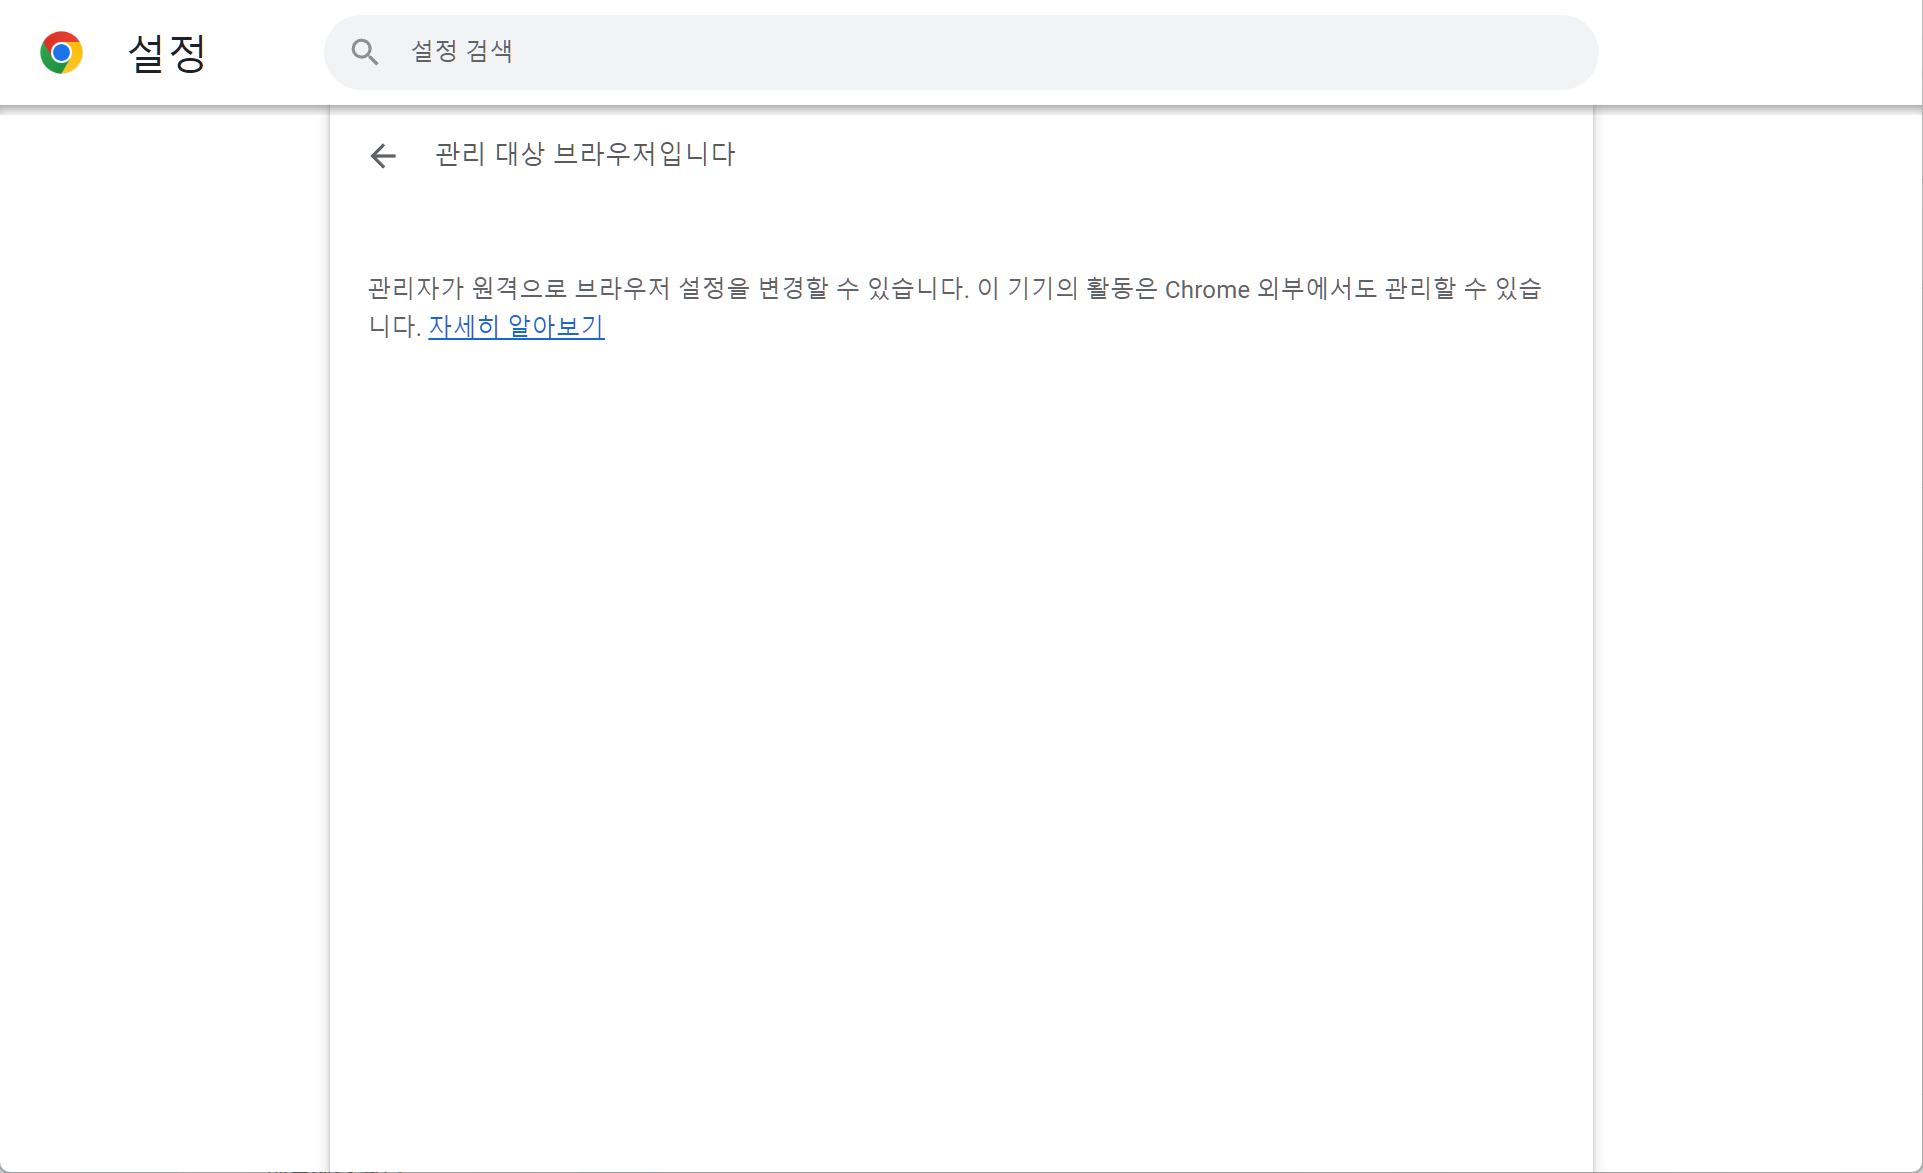Click the magnifier icon in search bar

pyautogui.click(x=365, y=52)
